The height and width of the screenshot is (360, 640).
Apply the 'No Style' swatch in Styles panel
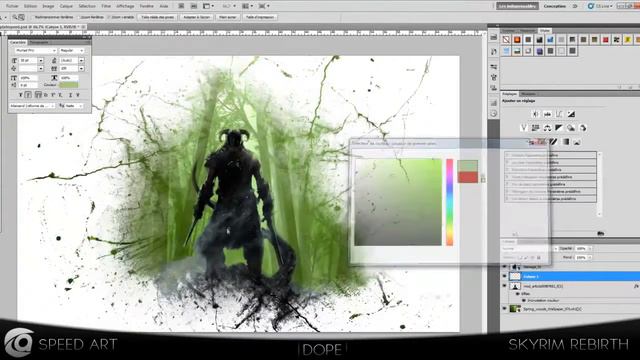coord(506,40)
